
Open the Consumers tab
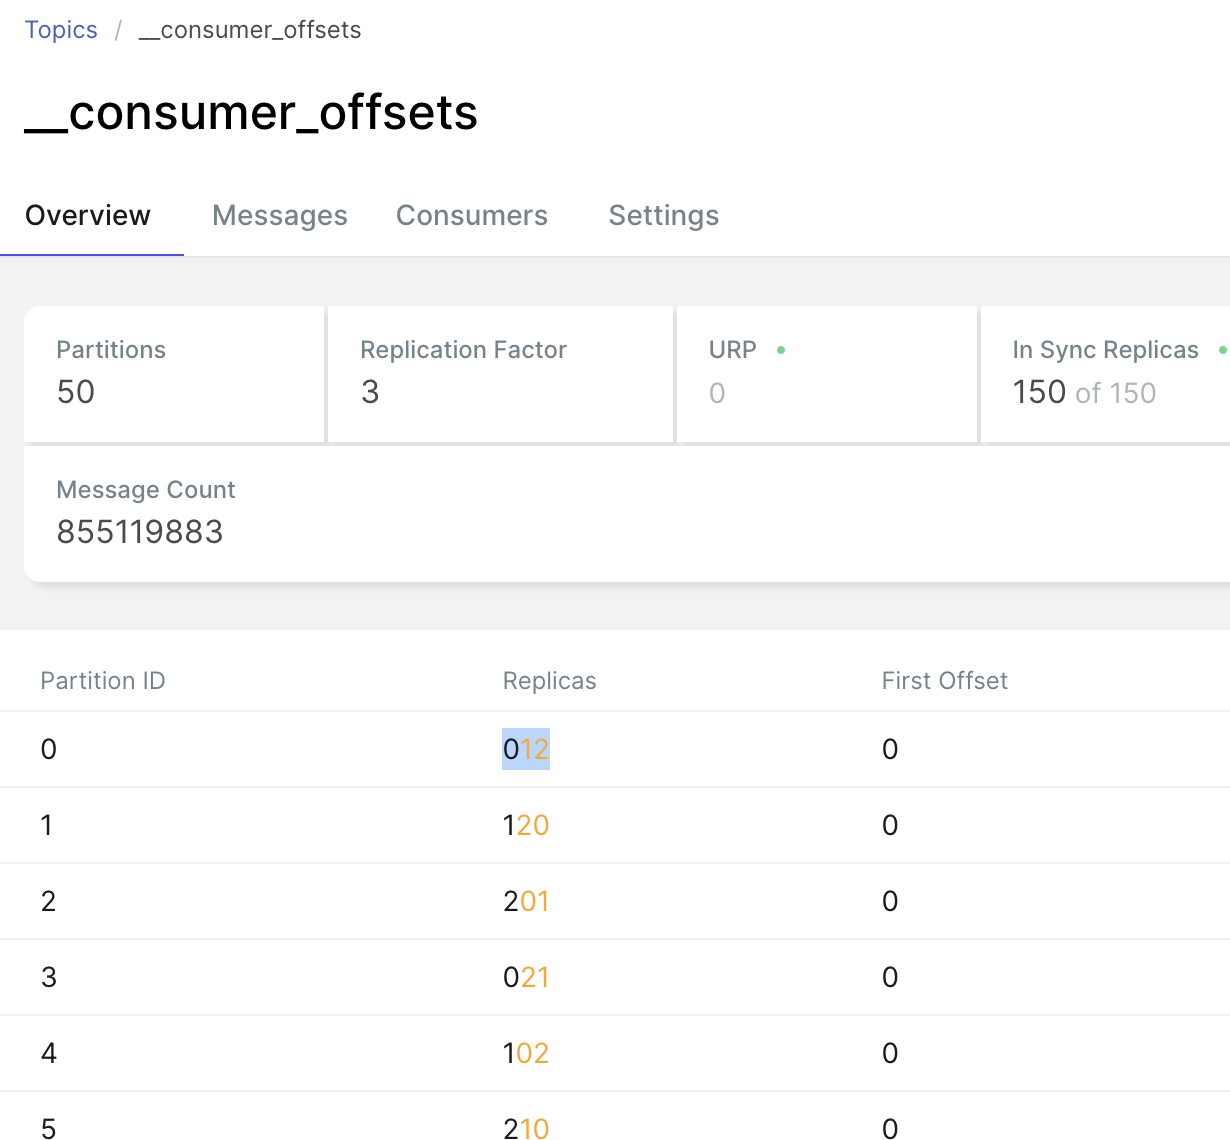pos(472,215)
